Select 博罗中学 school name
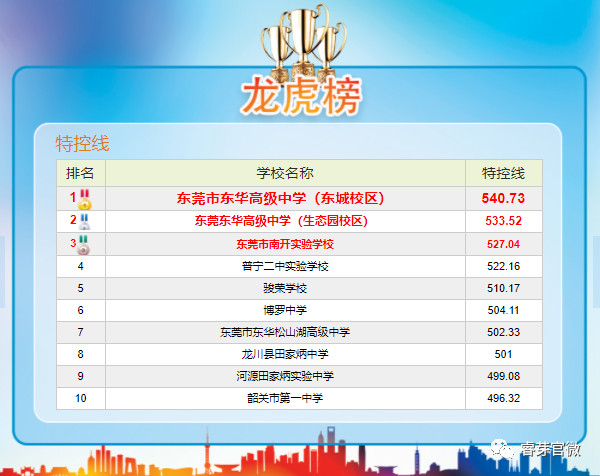 click(285, 310)
